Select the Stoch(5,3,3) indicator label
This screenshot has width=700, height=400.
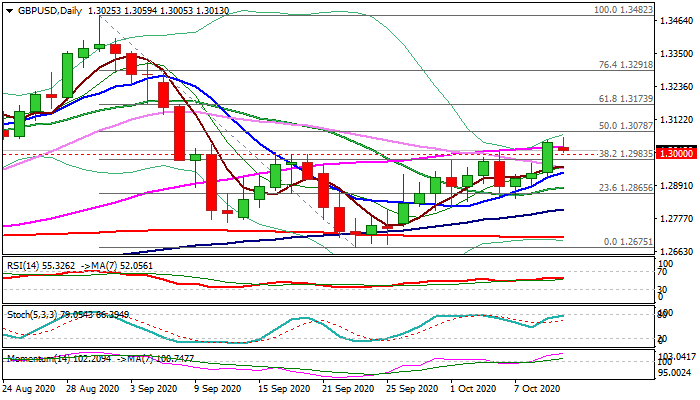(68, 315)
